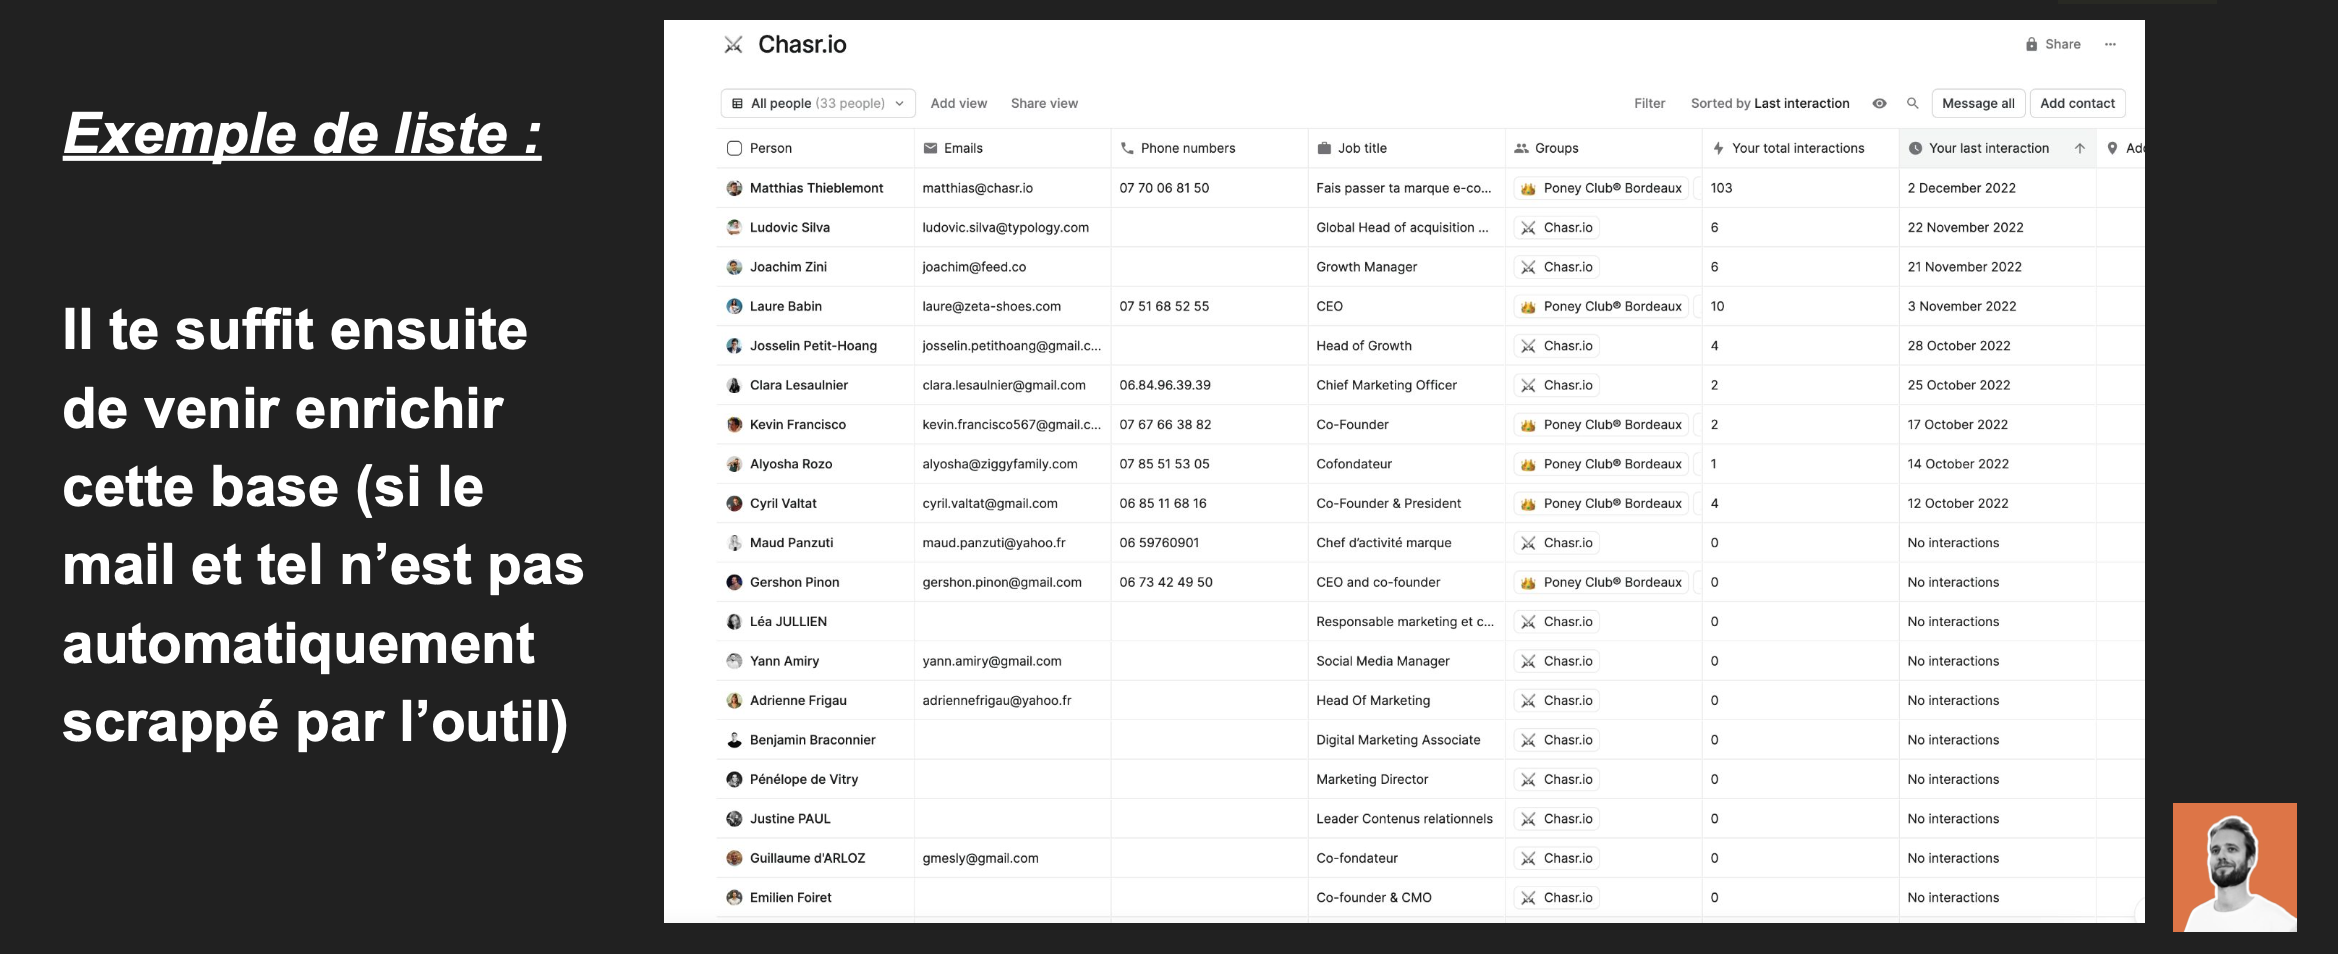This screenshot has width=2338, height=954.
Task: Click Joachim Zini's avatar icon
Action: coord(734,267)
